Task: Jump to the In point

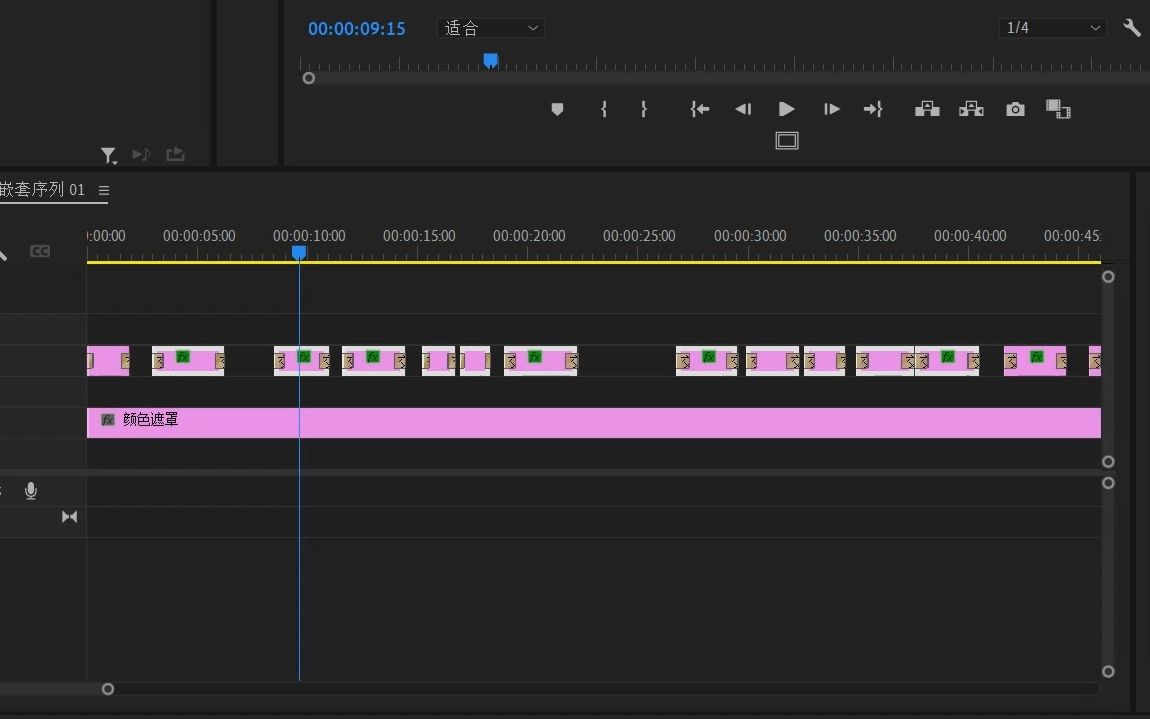Action: click(x=700, y=109)
